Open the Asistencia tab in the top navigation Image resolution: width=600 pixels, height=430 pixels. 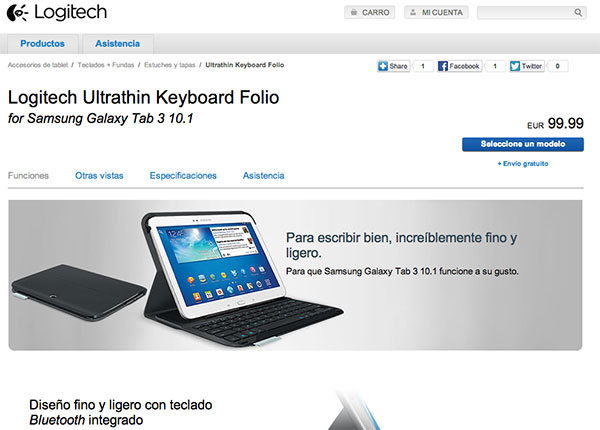pos(118,44)
